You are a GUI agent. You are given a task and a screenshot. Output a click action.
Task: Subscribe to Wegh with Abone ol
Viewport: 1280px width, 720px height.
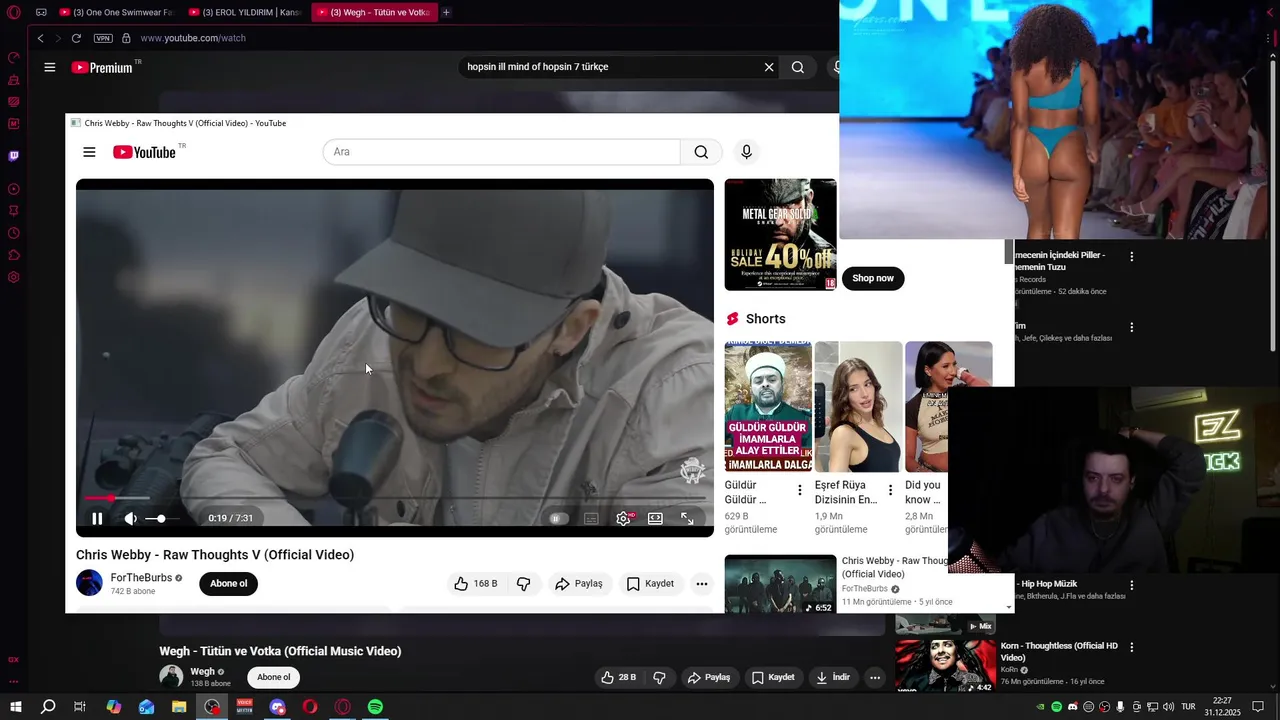point(273,677)
